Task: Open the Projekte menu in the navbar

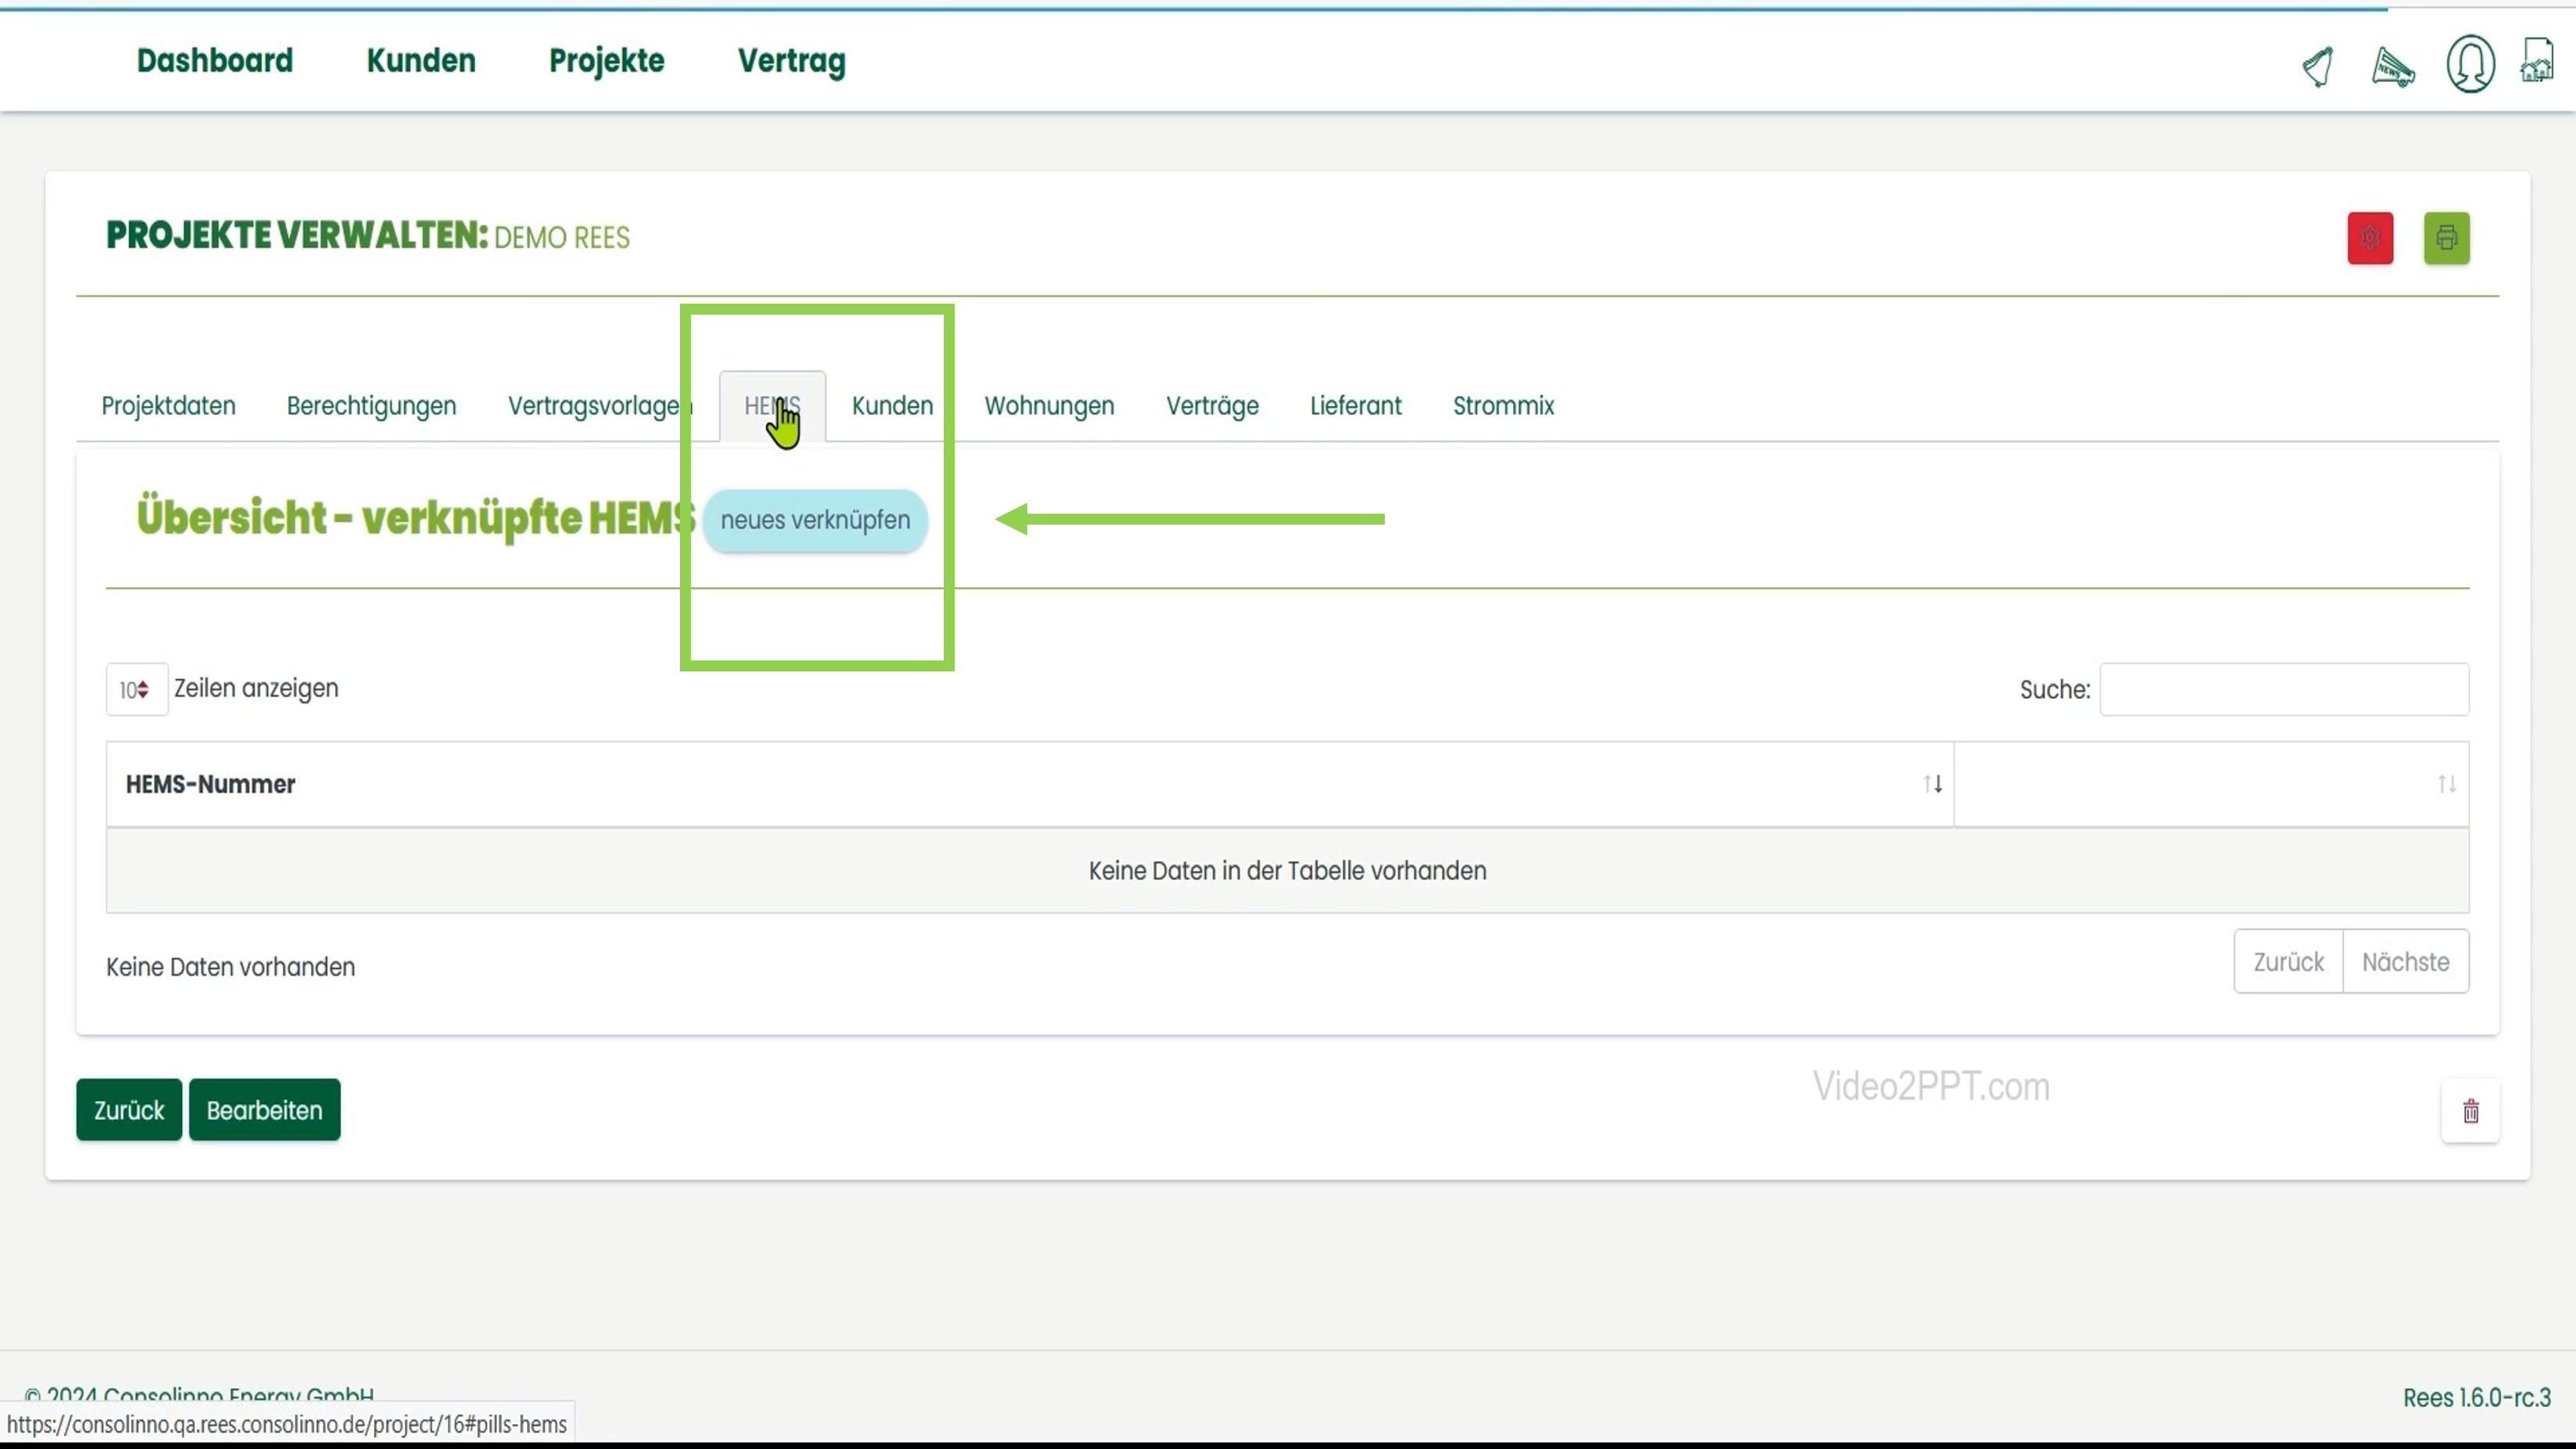Action: pos(606,61)
